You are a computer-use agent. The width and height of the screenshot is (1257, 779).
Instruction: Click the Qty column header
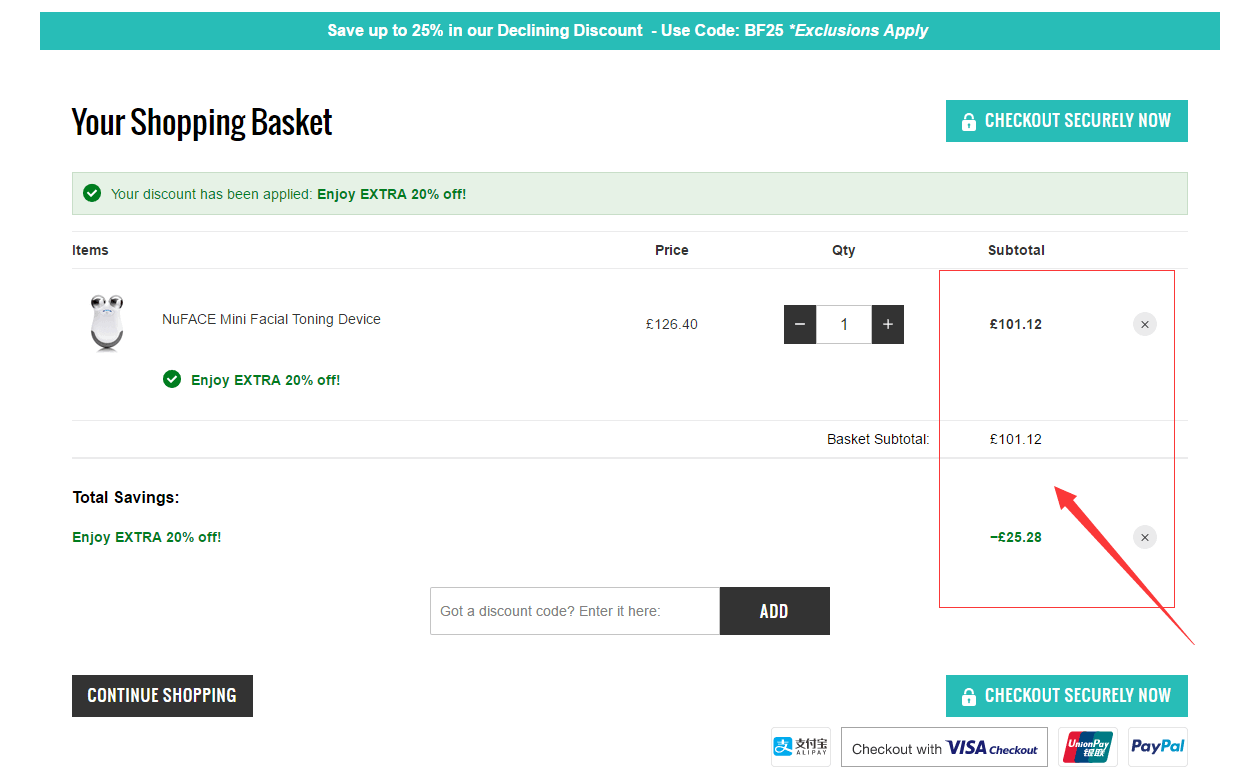tap(844, 250)
